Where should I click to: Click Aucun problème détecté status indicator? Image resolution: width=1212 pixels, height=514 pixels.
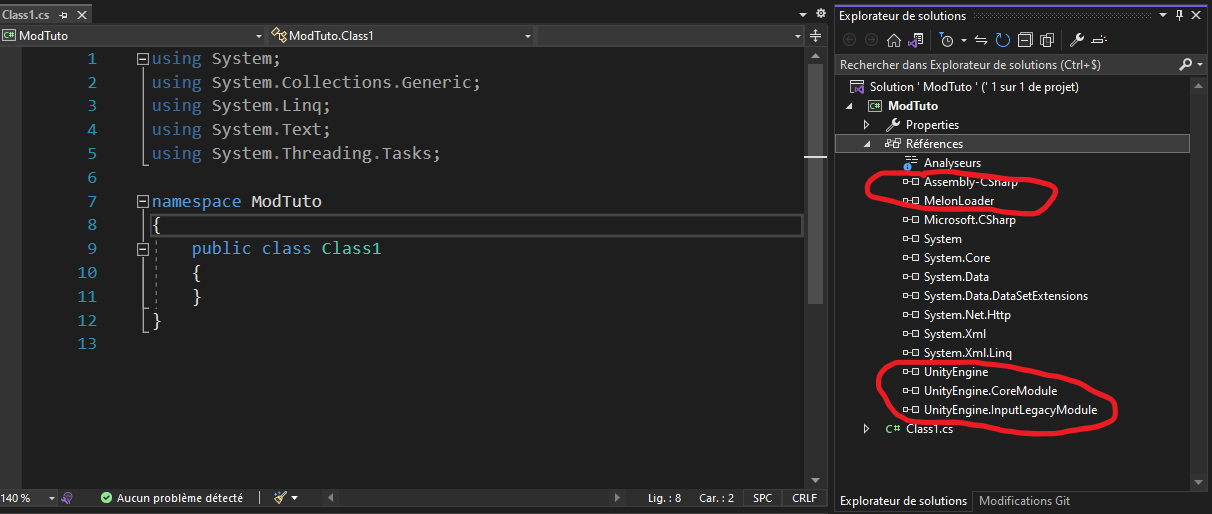click(171, 497)
